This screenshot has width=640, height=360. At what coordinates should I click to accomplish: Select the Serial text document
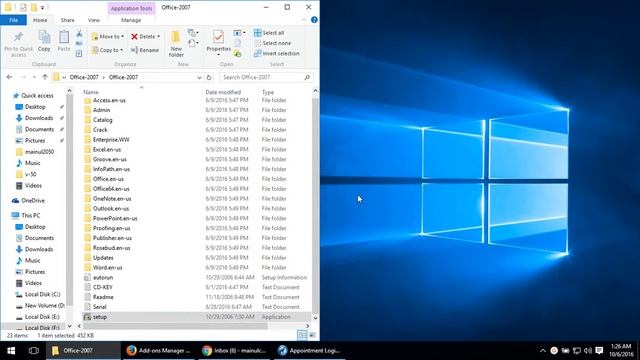[100, 307]
